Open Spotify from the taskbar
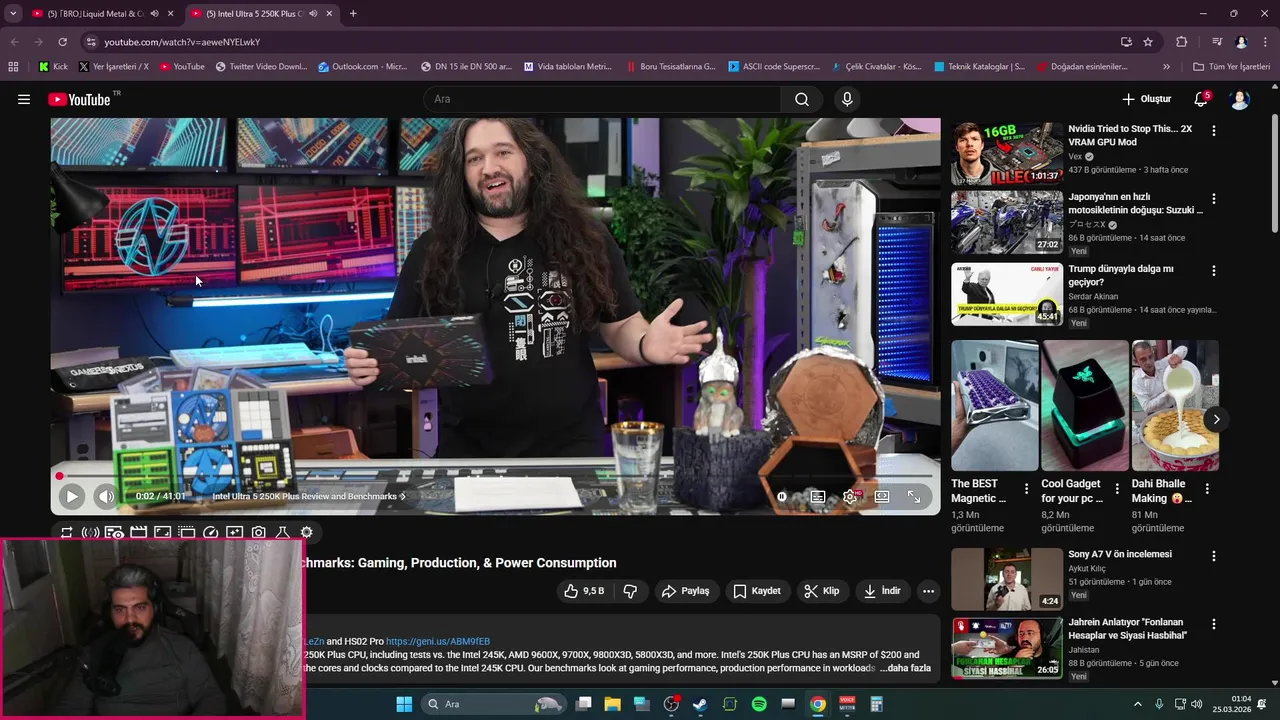Viewport: 1280px width, 720px height. pos(759,704)
